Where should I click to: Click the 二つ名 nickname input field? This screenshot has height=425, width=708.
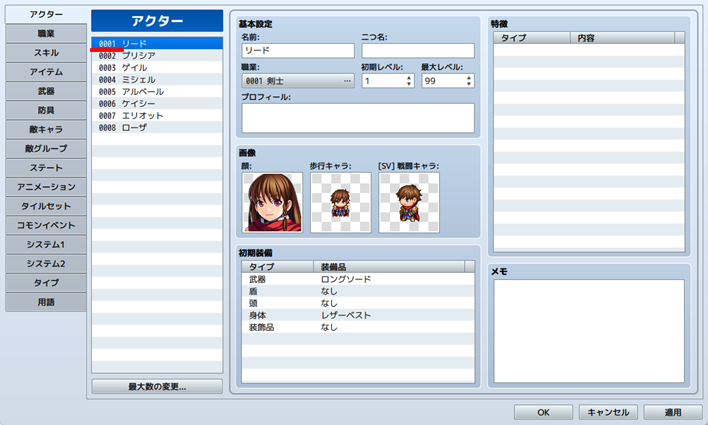point(417,50)
